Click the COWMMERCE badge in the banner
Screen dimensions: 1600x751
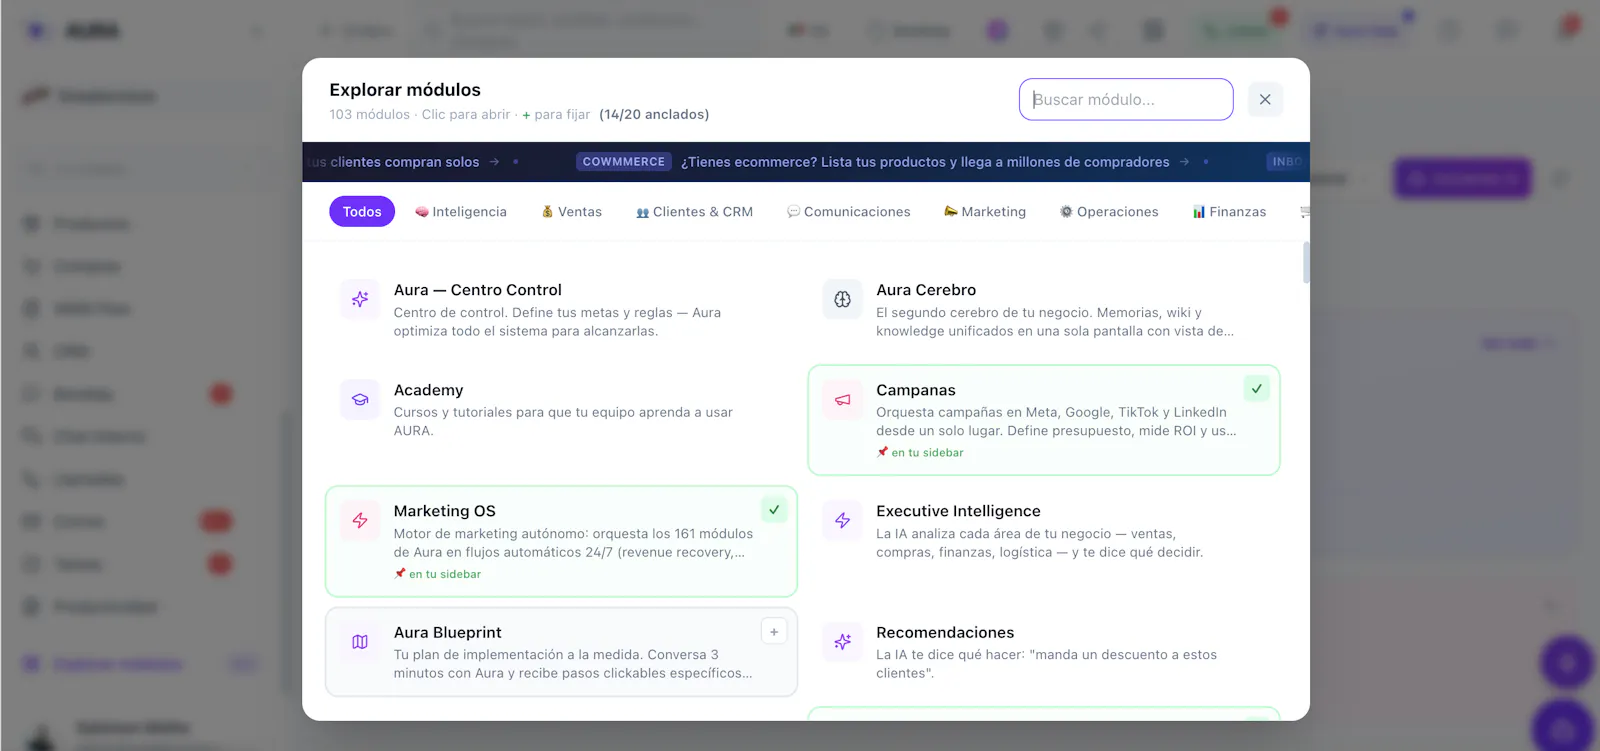pos(624,162)
